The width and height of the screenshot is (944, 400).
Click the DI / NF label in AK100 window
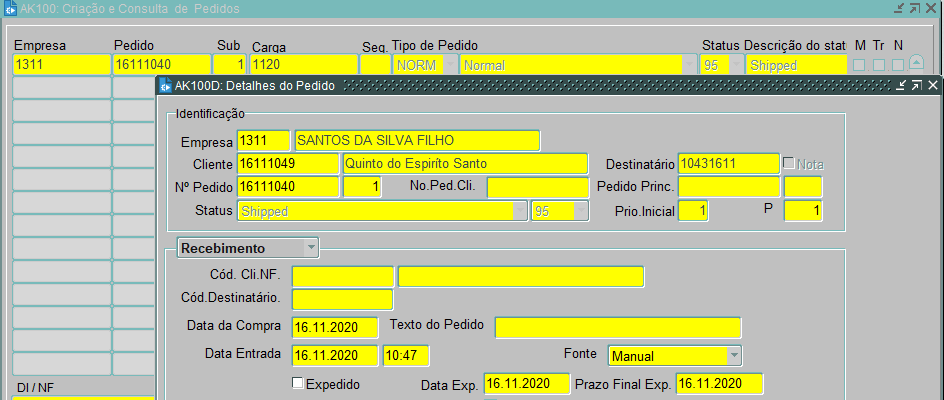[x=36, y=388]
